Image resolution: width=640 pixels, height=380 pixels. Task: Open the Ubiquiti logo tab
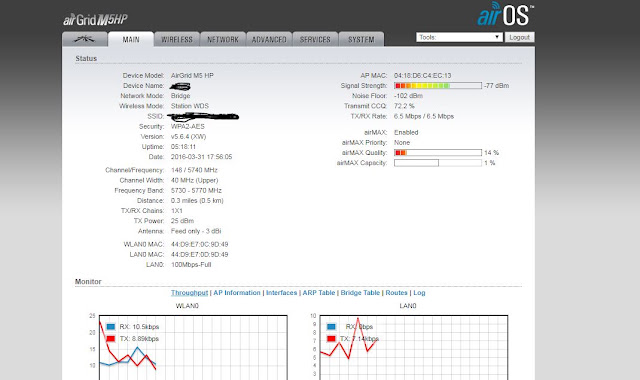tap(85, 39)
